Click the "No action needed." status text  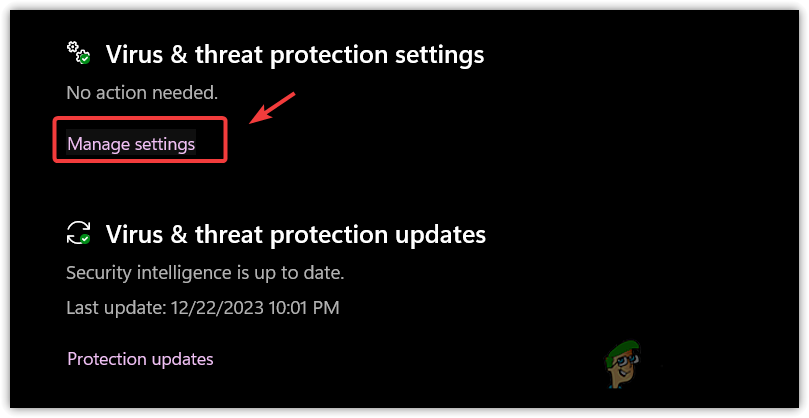click(x=141, y=93)
